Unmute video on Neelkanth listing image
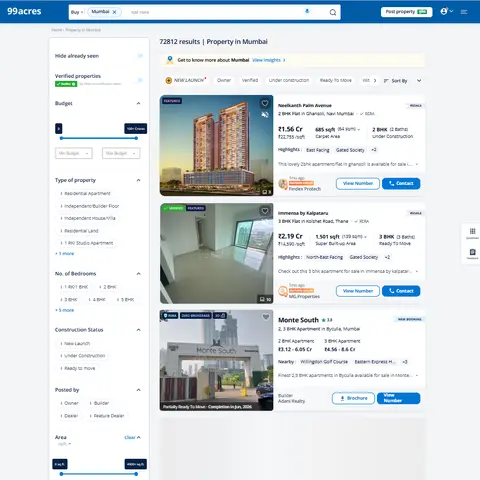The image size is (480, 480). tap(265, 115)
